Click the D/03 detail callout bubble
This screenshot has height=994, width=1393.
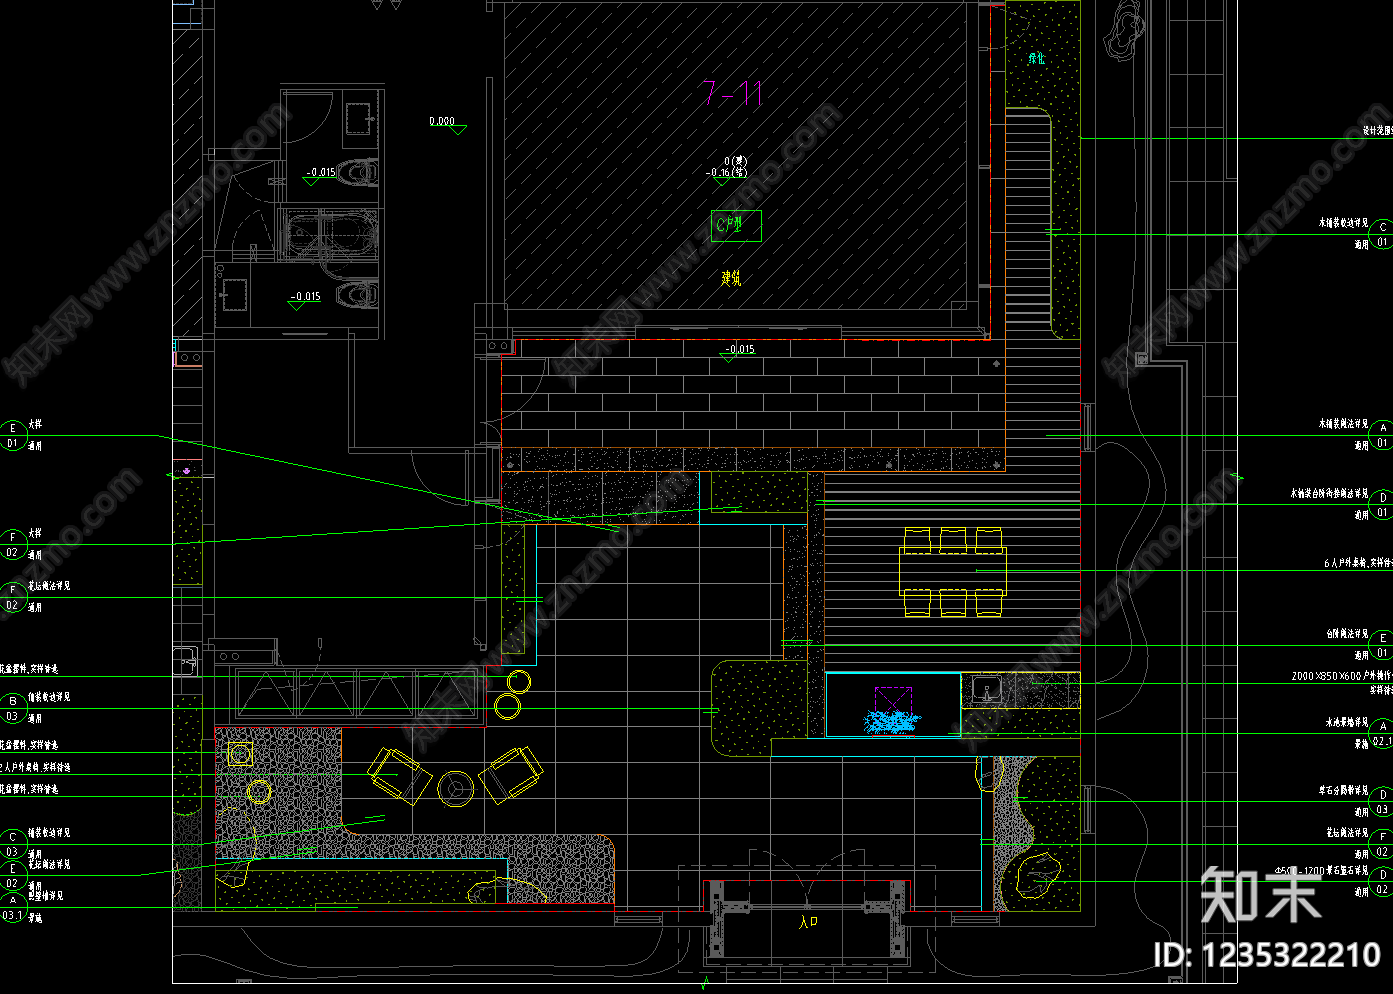tap(1383, 802)
